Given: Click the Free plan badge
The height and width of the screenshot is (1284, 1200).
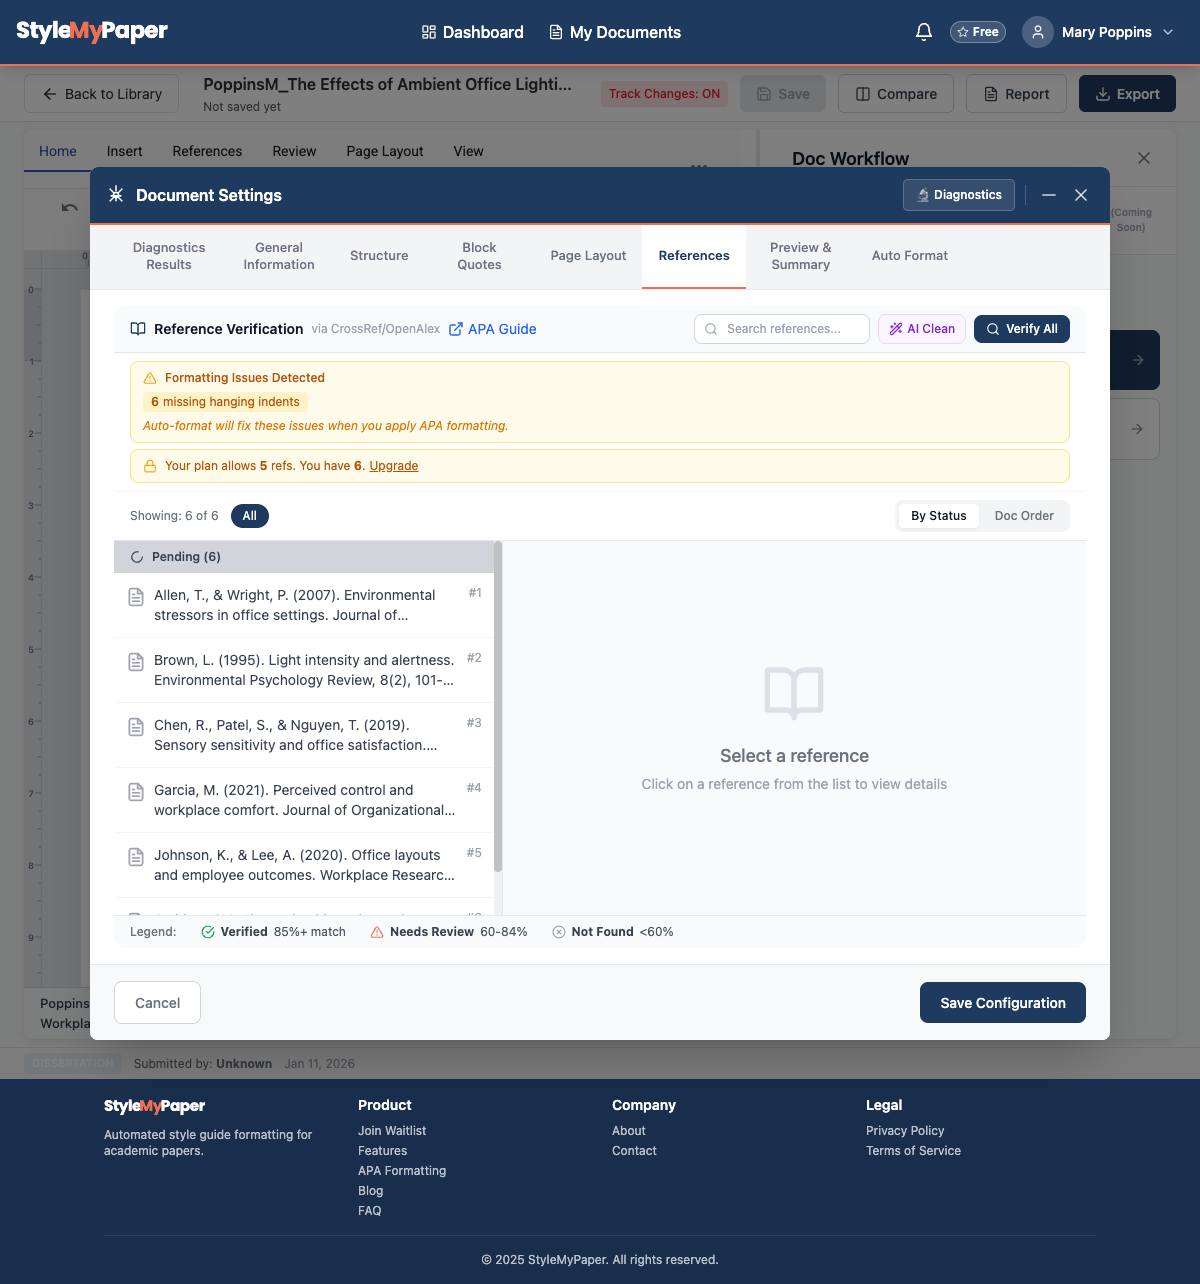Looking at the screenshot, I should click(978, 32).
